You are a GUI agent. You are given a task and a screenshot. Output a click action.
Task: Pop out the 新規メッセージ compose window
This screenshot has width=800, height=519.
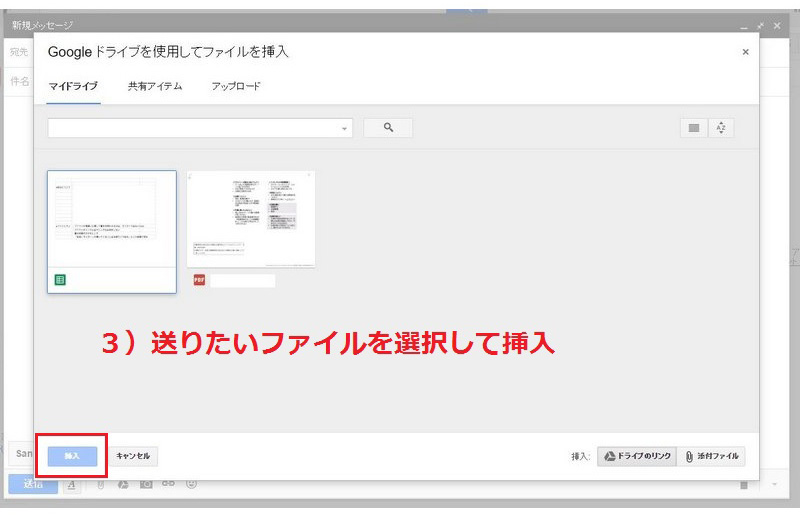click(760, 25)
